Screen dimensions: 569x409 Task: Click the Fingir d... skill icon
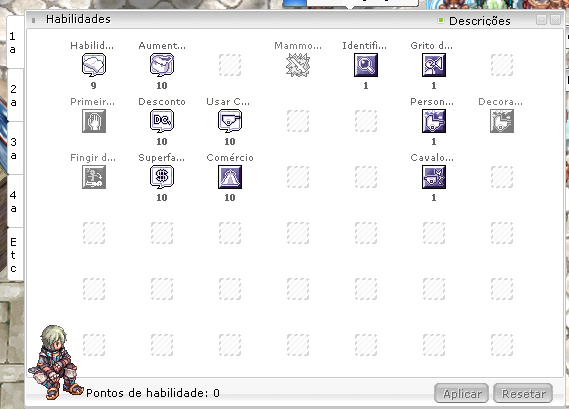tap(94, 177)
